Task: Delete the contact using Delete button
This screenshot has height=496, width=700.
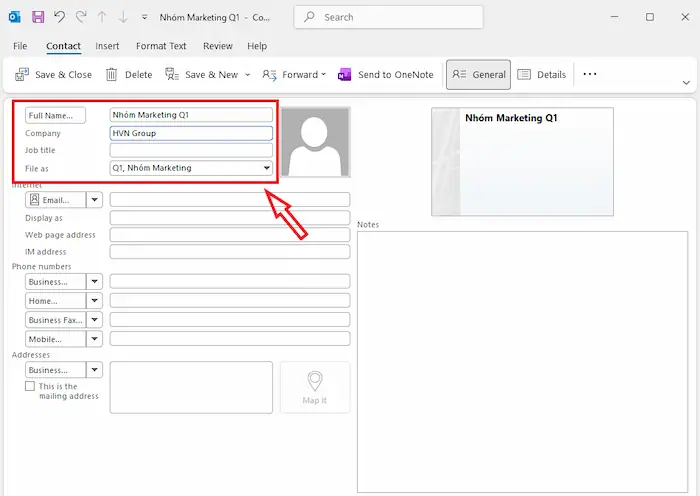Action: pos(129,75)
